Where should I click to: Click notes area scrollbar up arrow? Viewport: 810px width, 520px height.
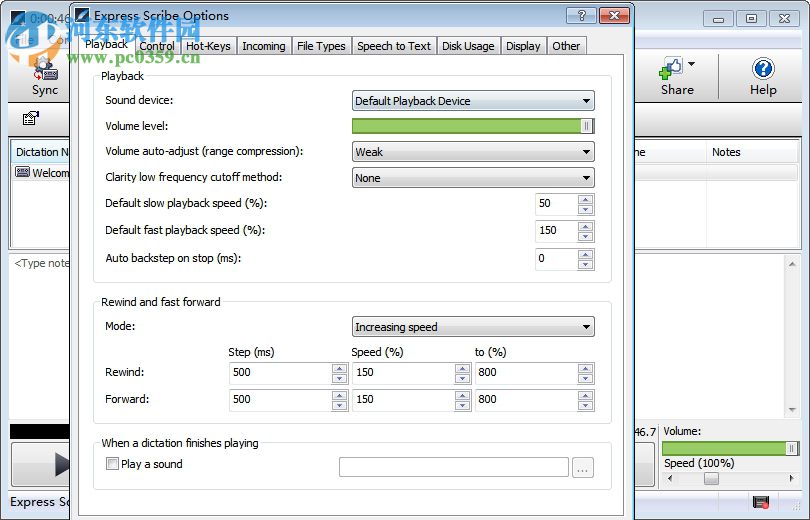tap(792, 264)
